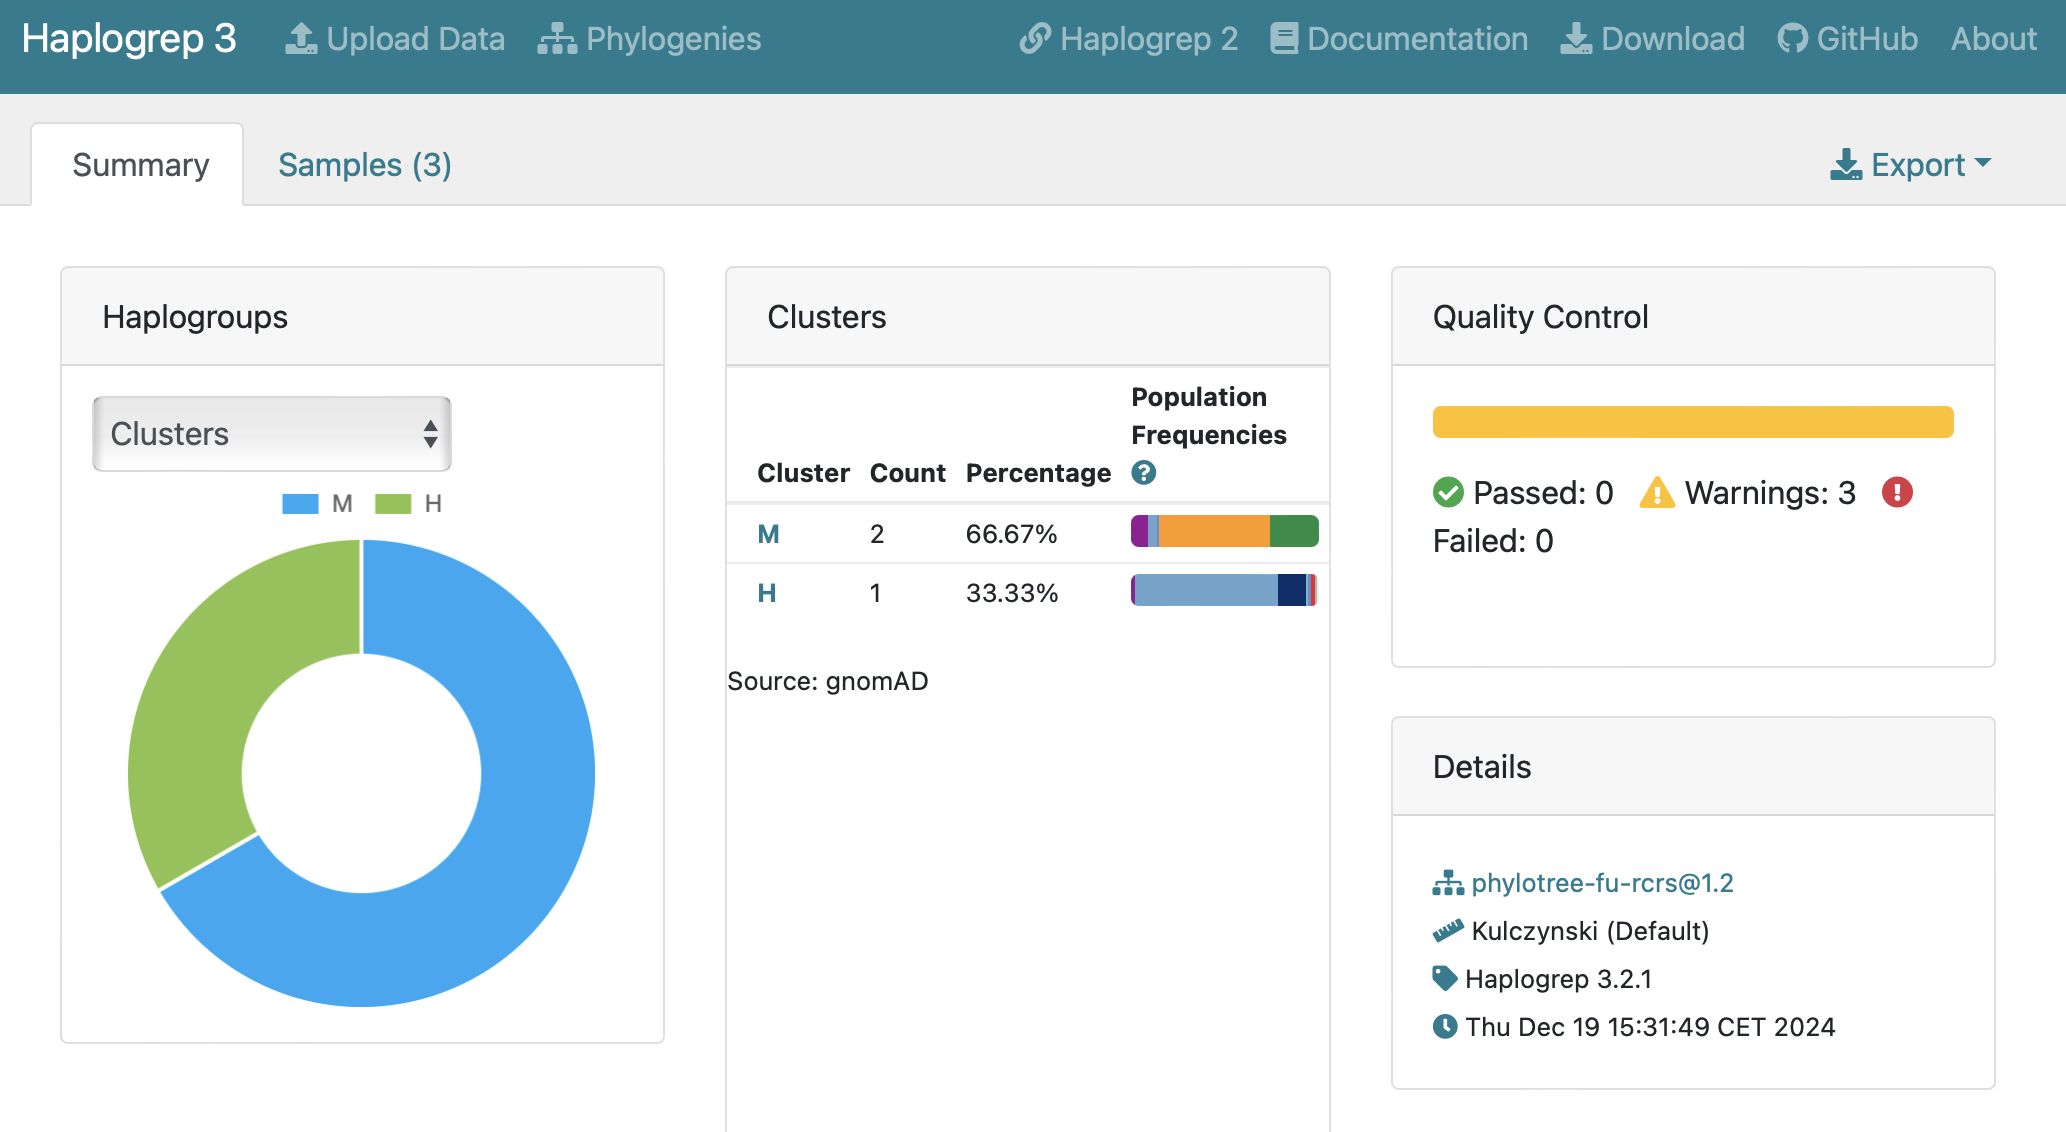
Task: Click the GitHub logo icon
Action: tap(1792, 39)
